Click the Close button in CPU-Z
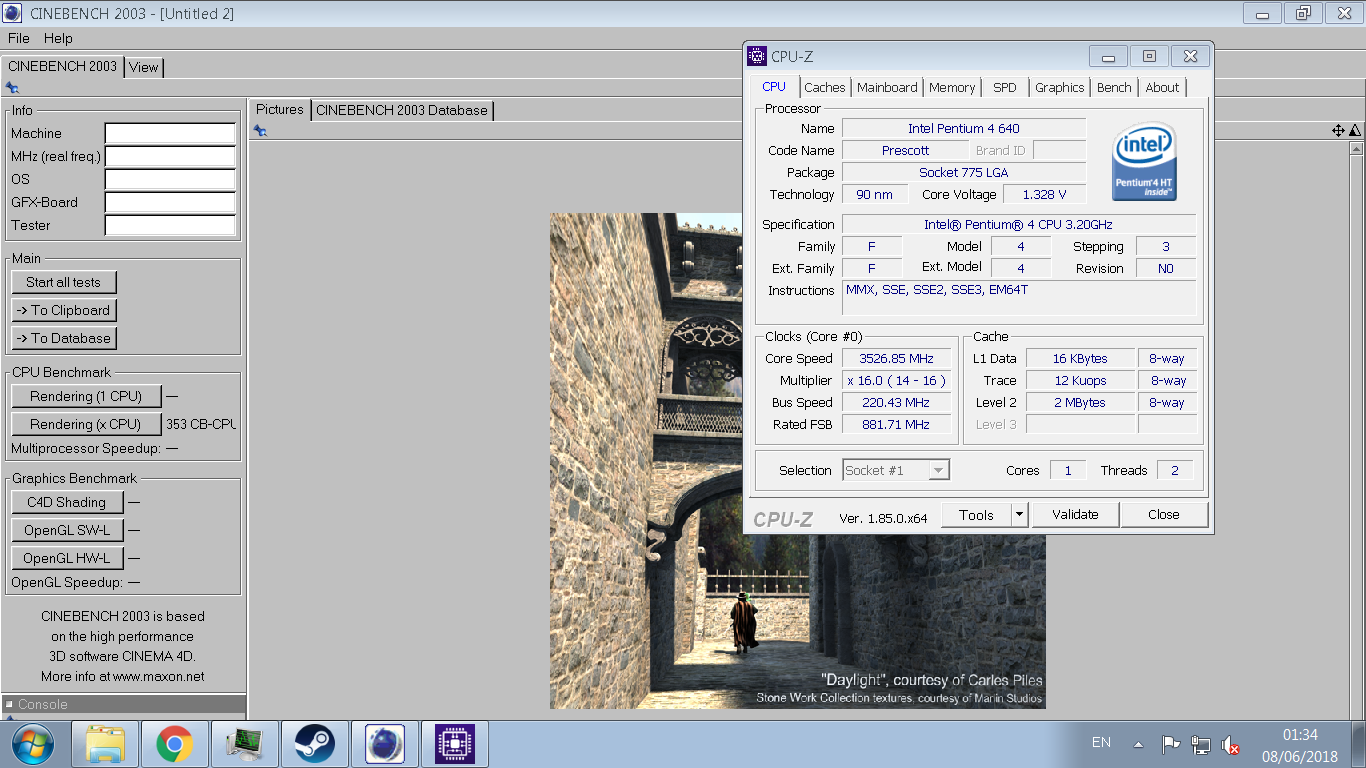The width and height of the screenshot is (1366, 768). click(1164, 515)
